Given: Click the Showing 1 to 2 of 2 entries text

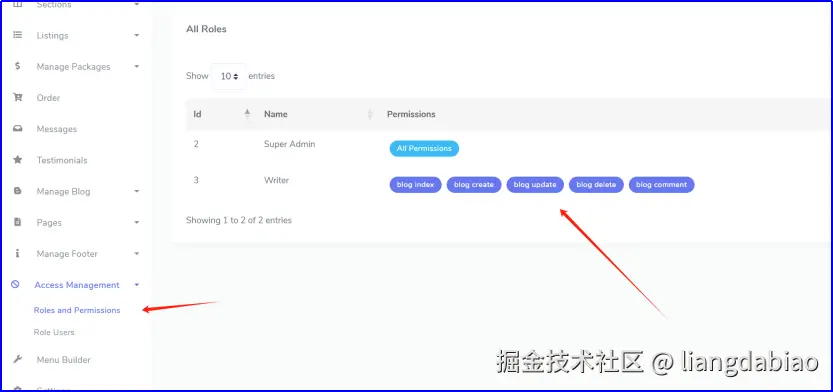Looking at the screenshot, I should tap(239, 220).
